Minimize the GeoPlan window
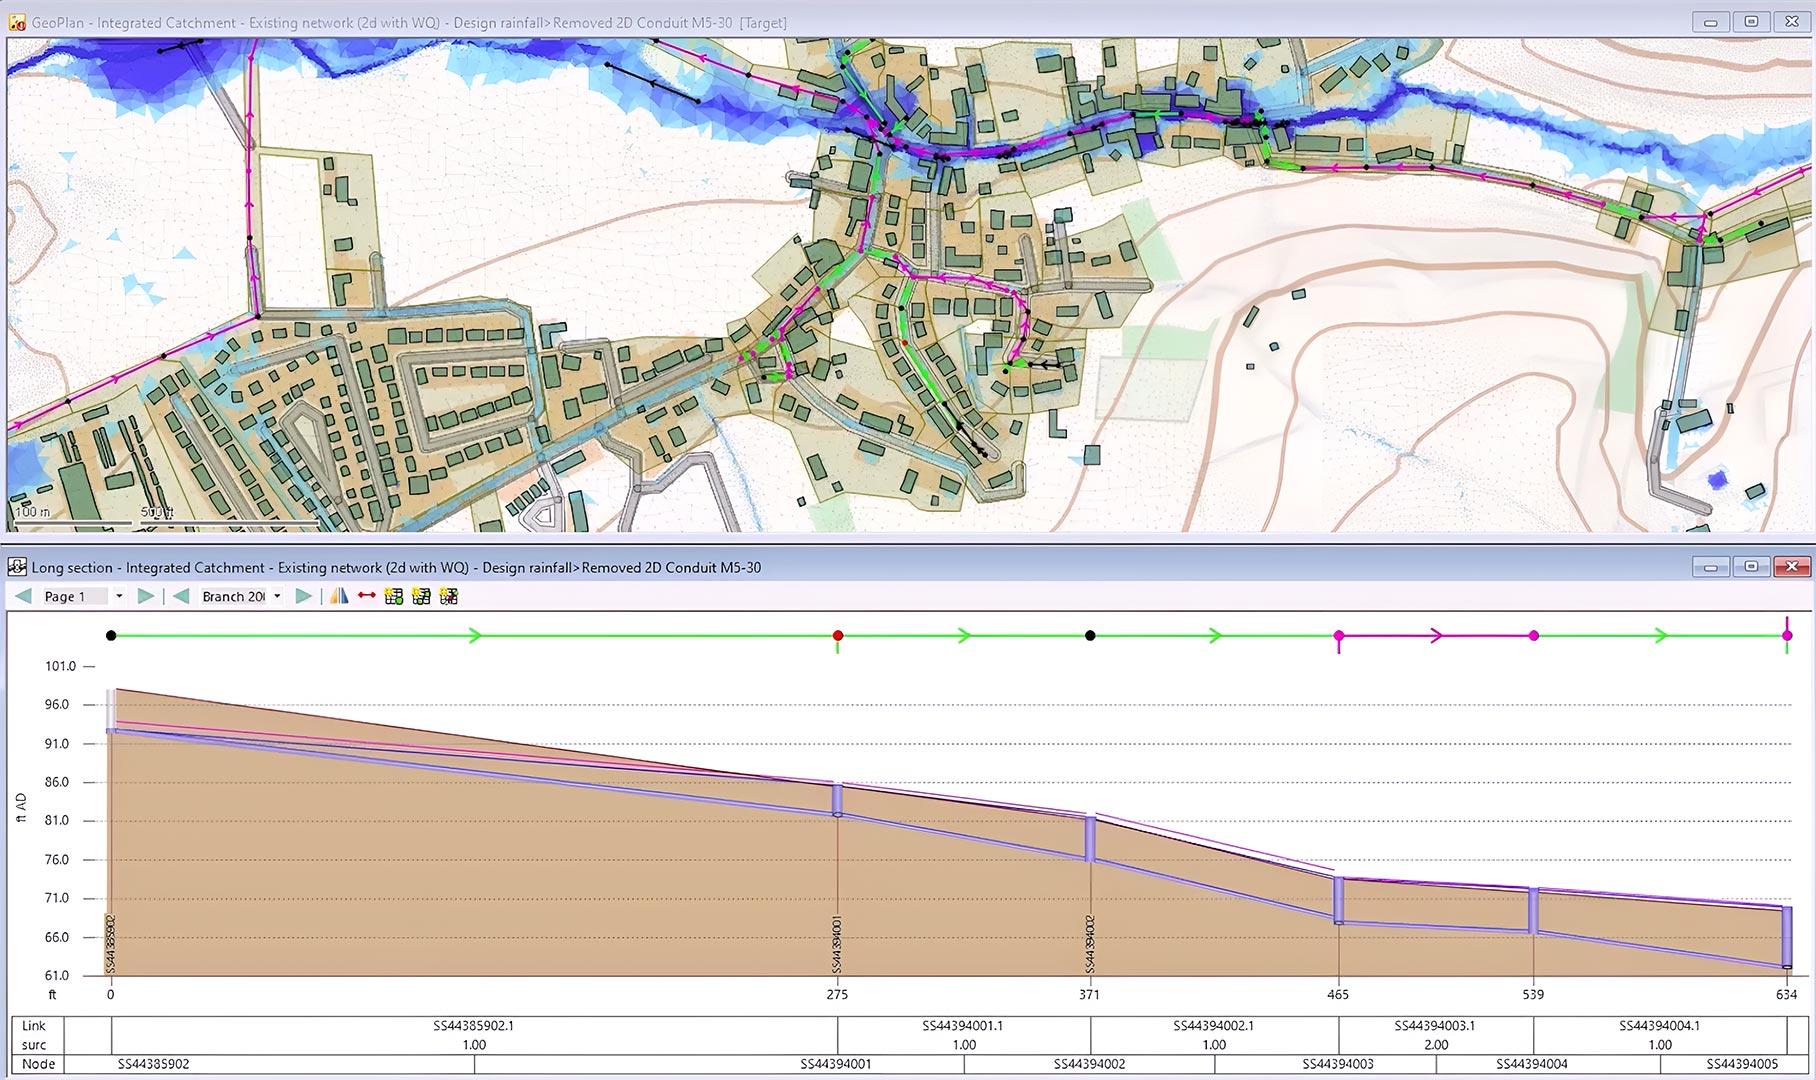Image resolution: width=1816 pixels, height=1080 pixels. pos(1711,22)
